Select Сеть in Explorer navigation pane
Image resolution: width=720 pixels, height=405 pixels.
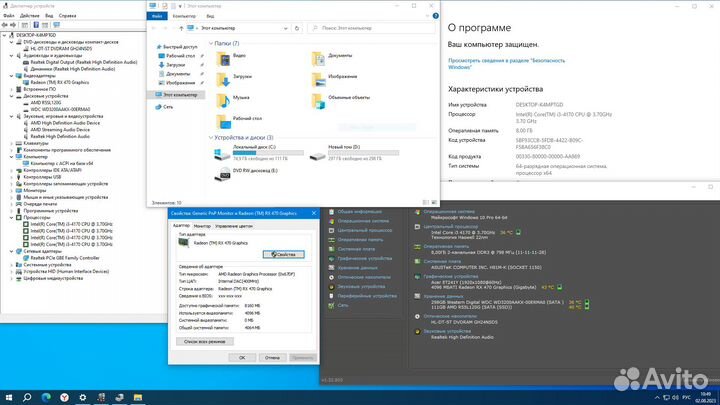tap(164, 107)
